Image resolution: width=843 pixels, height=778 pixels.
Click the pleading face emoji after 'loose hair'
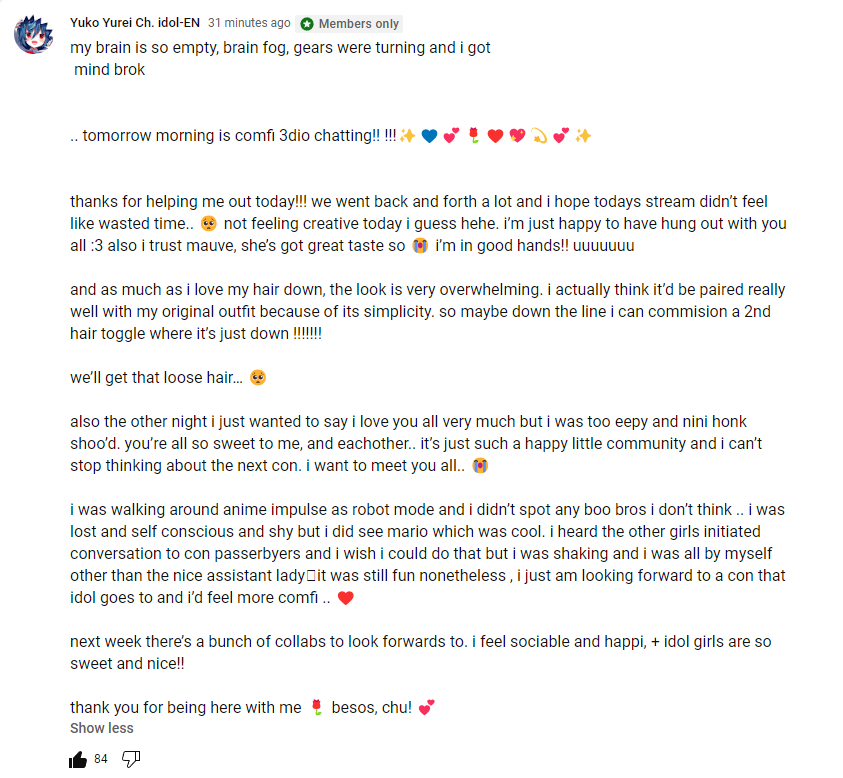click(258, 377)
